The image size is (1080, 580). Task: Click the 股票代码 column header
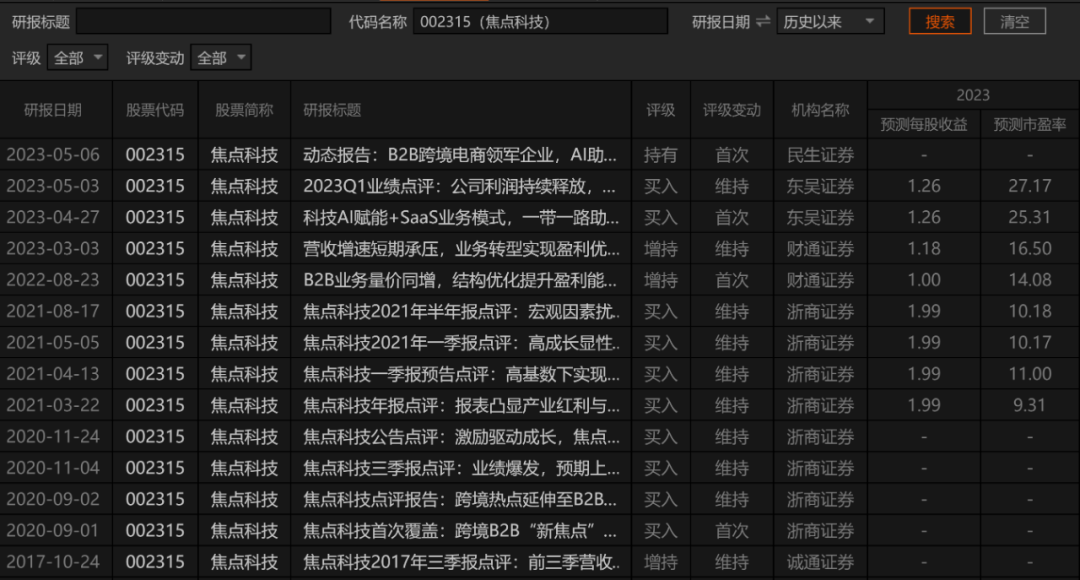pyautogui.click(x=155, y=110)
